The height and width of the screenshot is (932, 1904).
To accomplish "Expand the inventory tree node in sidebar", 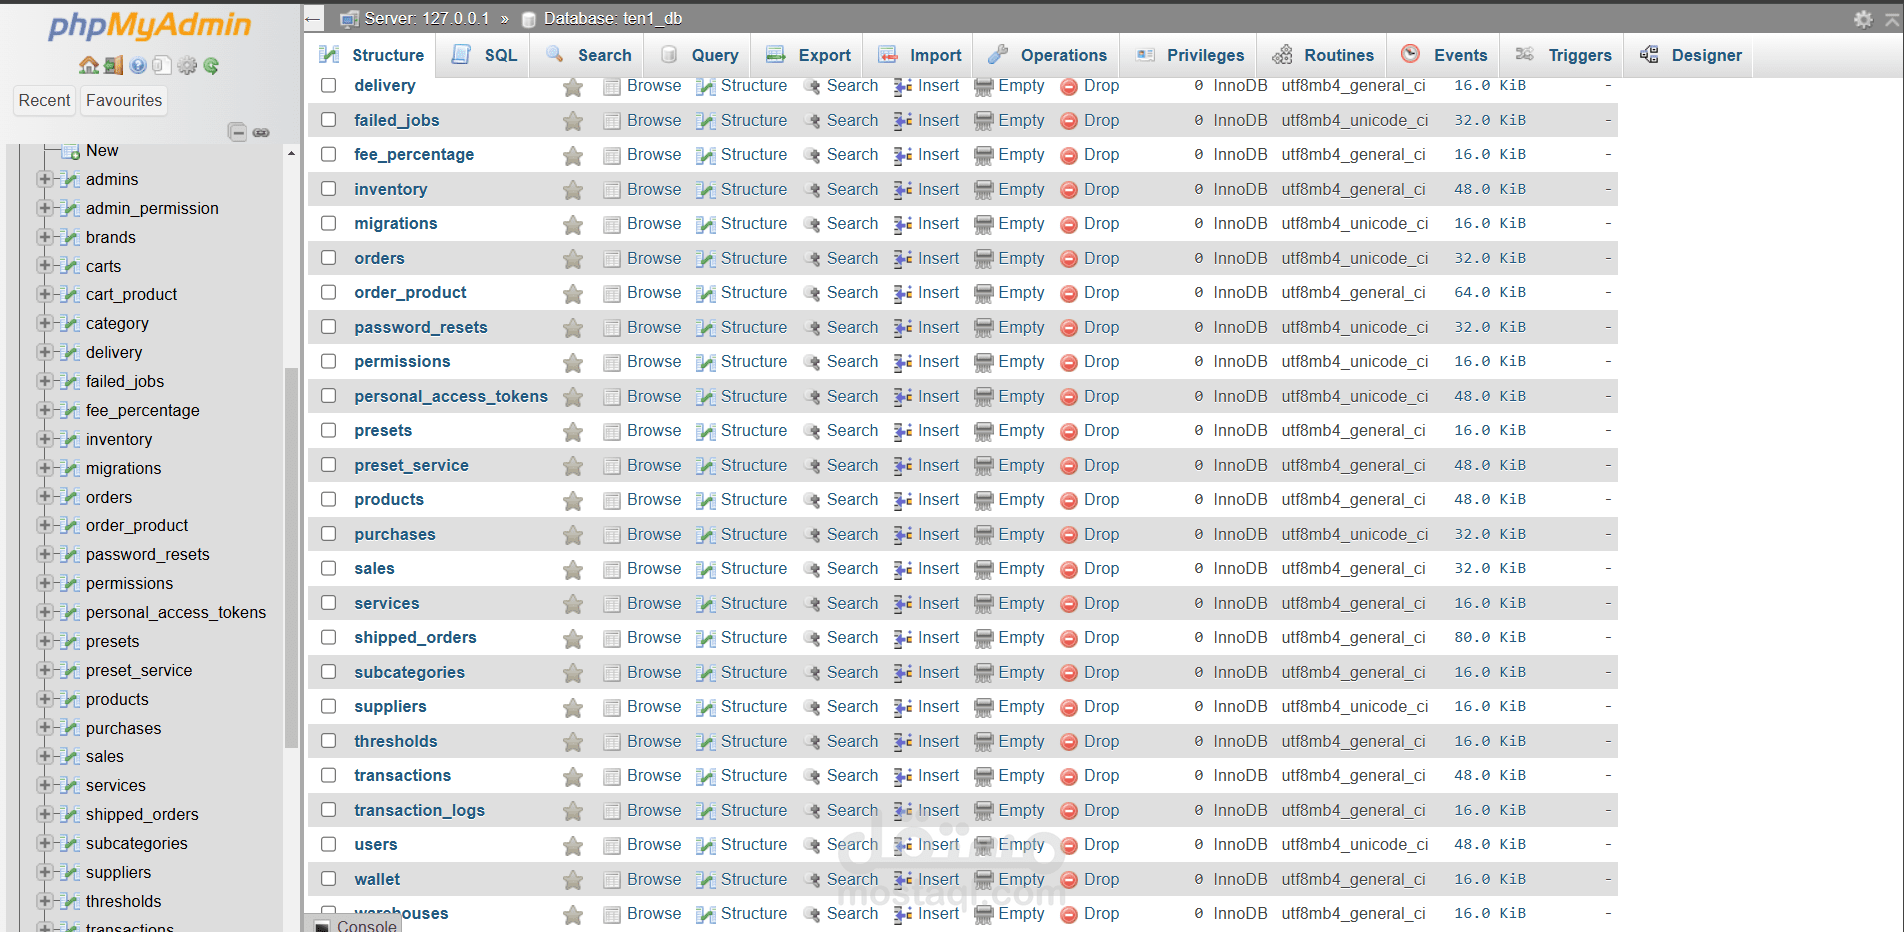I will (44, 439).
